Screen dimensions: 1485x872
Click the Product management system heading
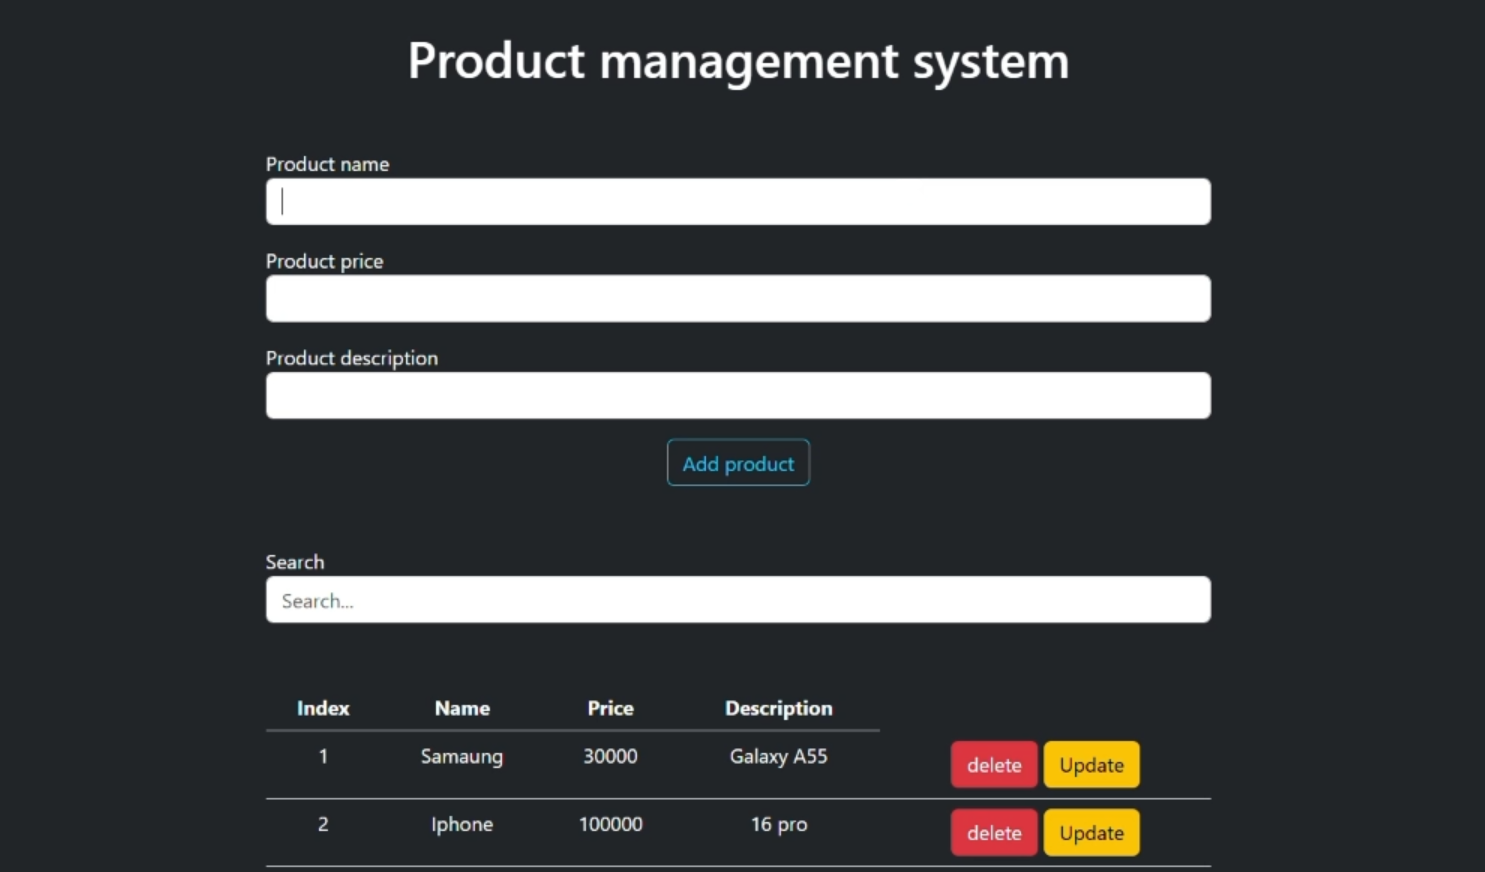pyautogui.click(x=738, y=61)
